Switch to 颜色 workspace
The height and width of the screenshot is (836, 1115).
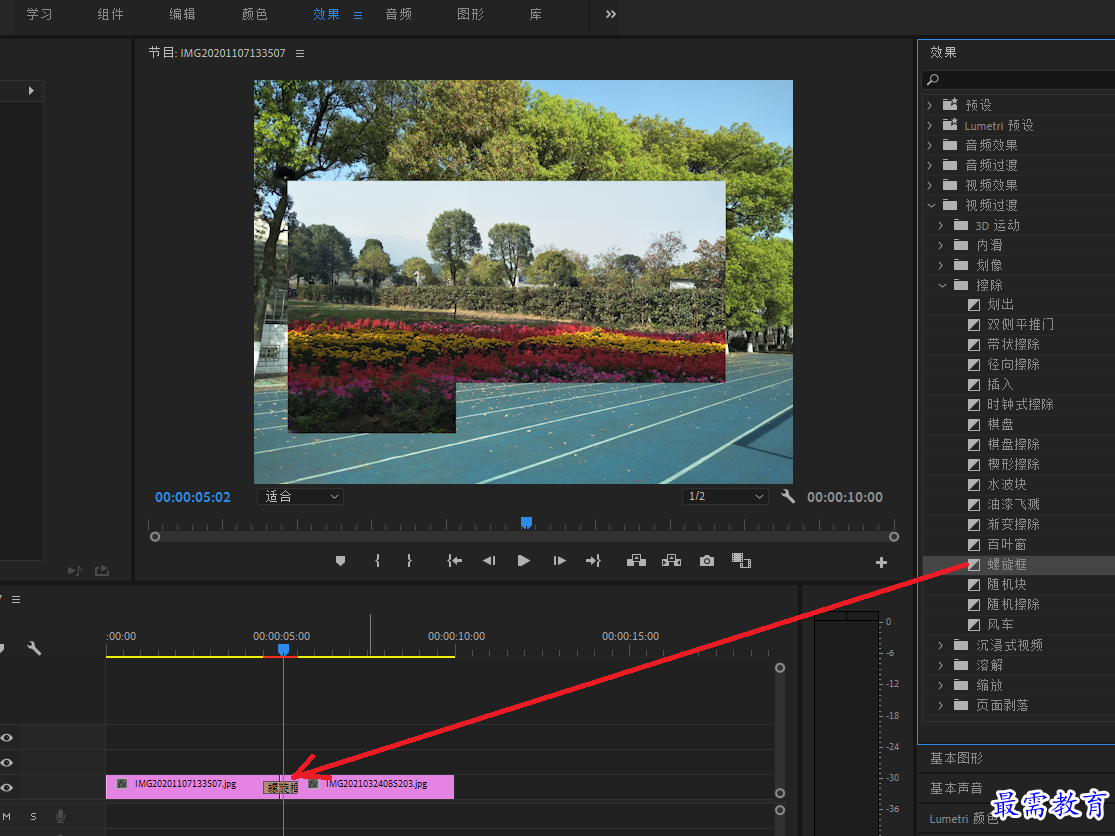254,14
